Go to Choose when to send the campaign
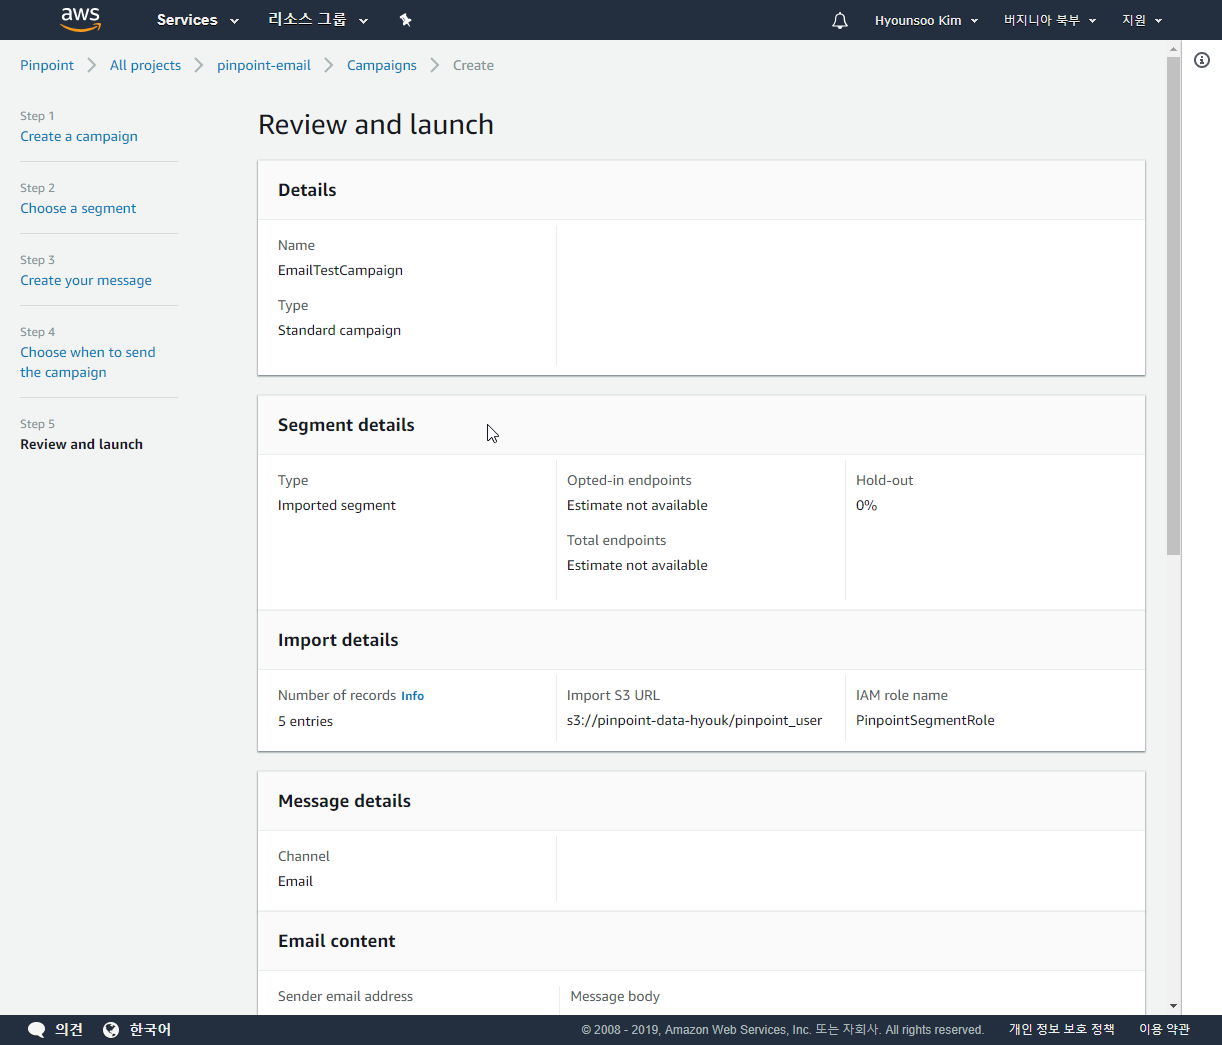 (x=88, y=362)
